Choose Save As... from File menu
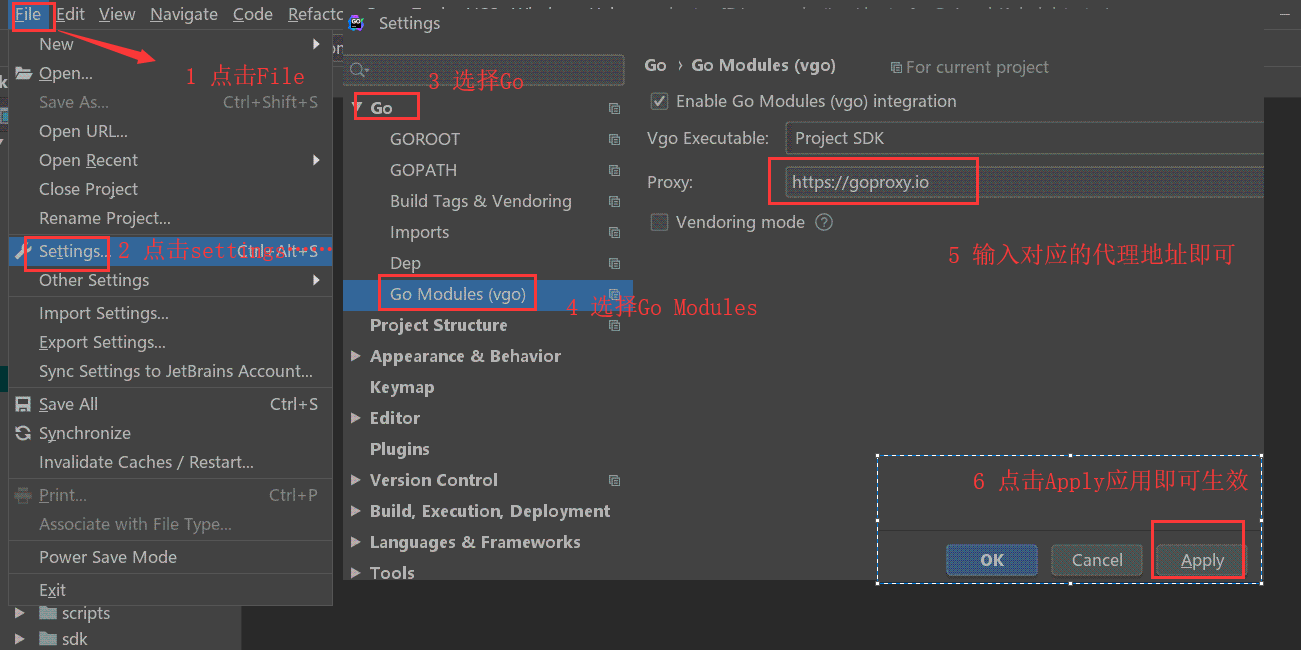Screen dimensions: 1301x650 click(x=170, y=102)
